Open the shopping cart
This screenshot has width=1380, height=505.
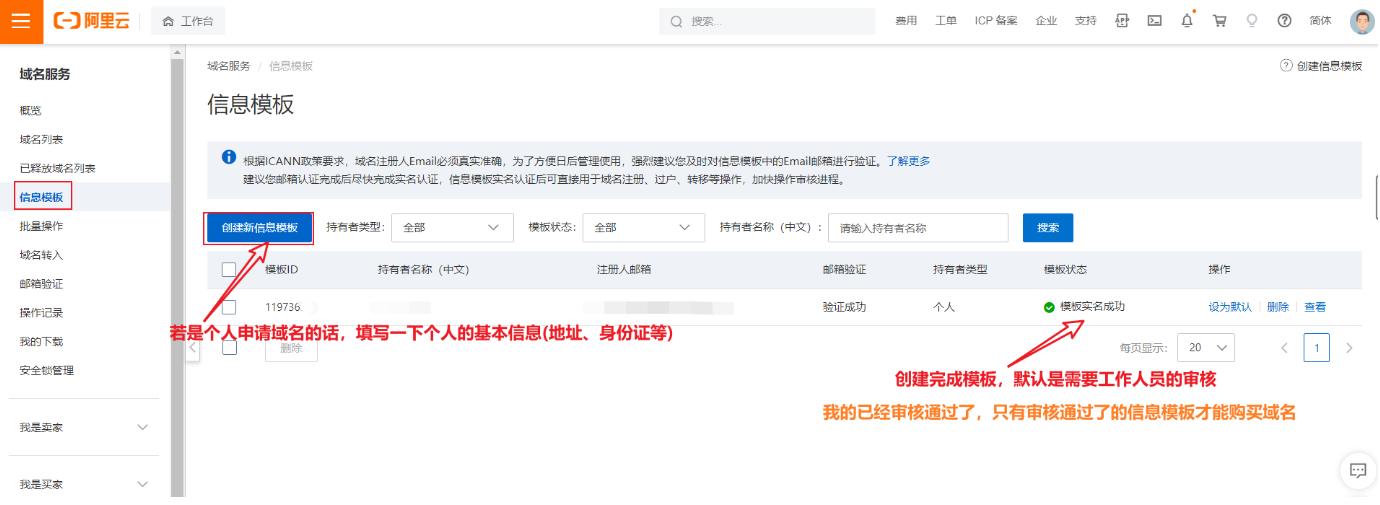pyautogui.click(x=1219, y=21)
